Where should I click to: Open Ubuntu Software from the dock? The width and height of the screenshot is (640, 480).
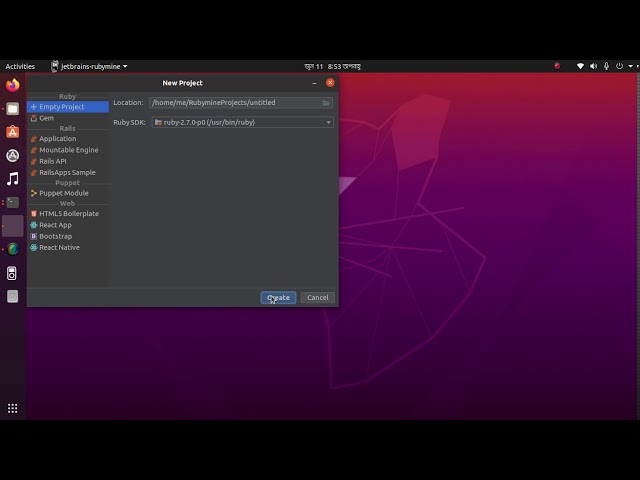[x=13, y=132]
